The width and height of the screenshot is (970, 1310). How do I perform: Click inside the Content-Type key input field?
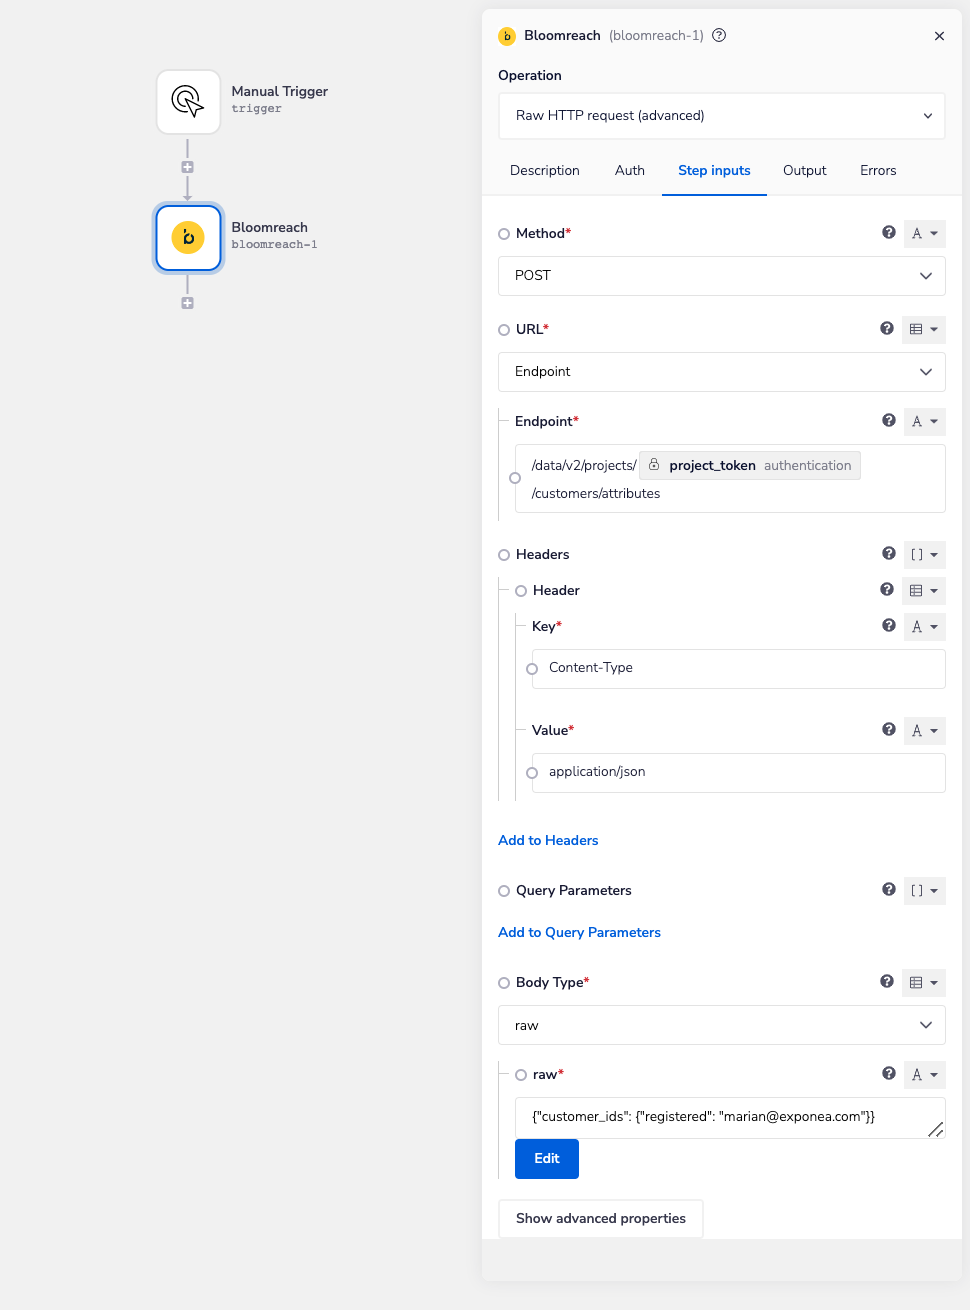738,668
